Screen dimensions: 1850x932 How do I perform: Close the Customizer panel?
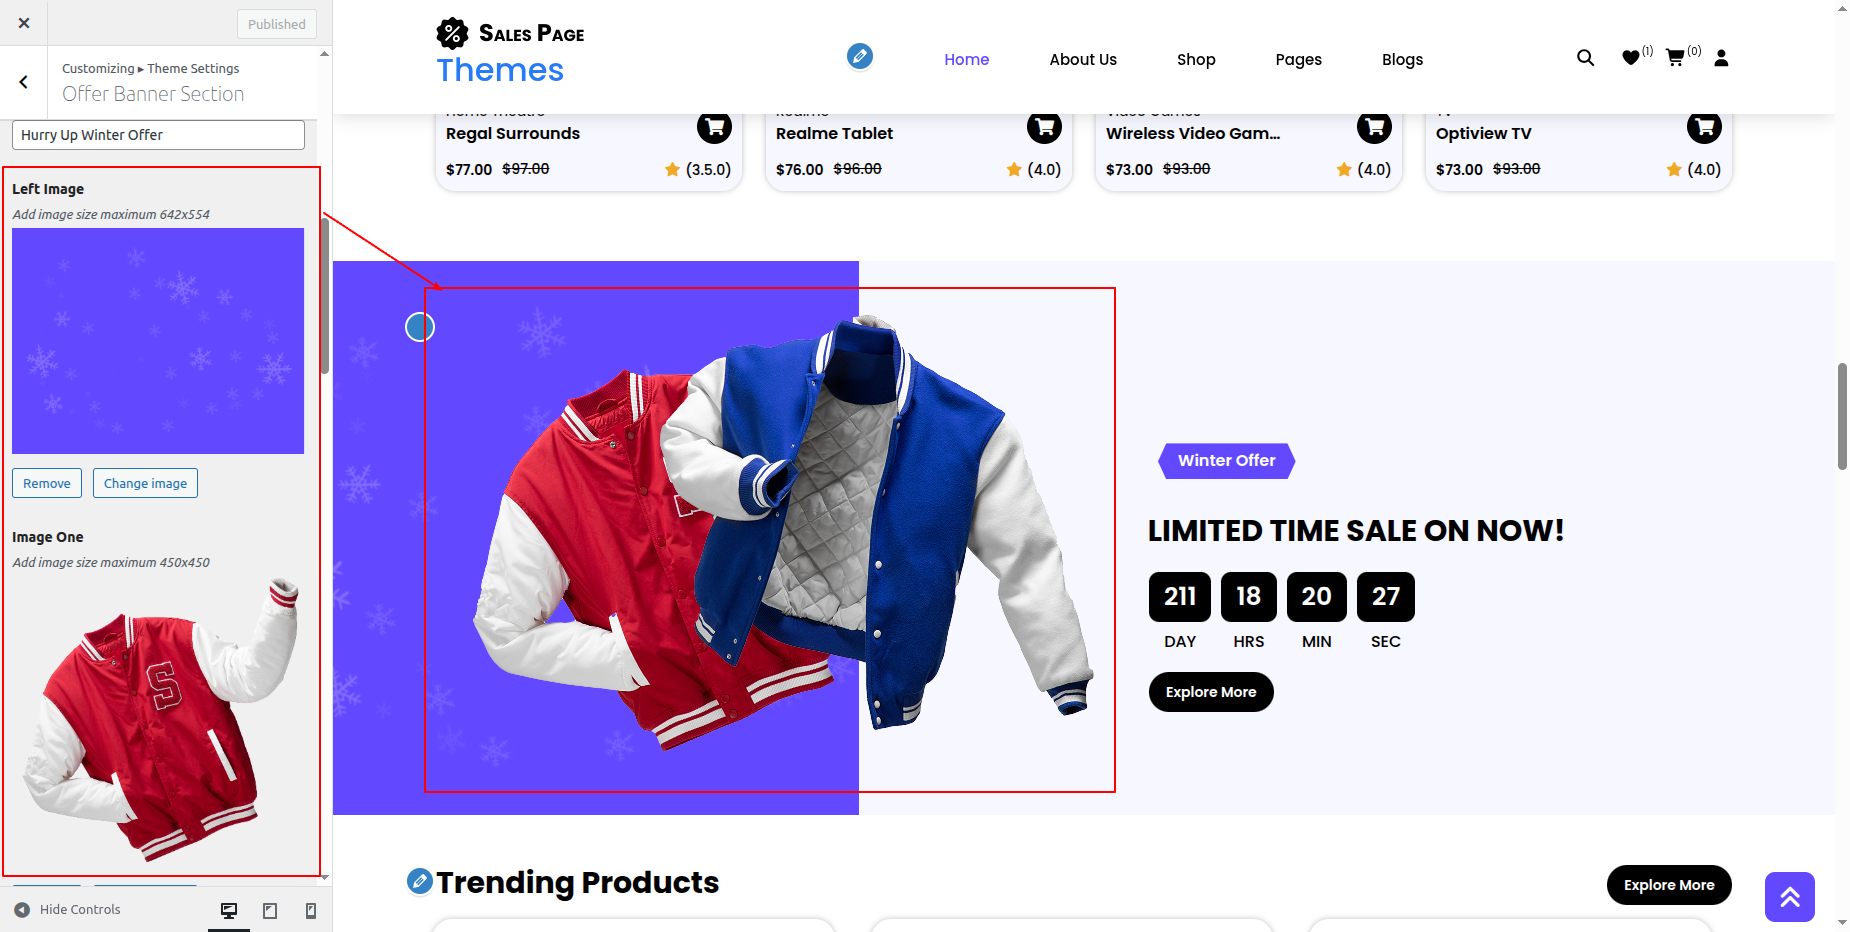24,23
